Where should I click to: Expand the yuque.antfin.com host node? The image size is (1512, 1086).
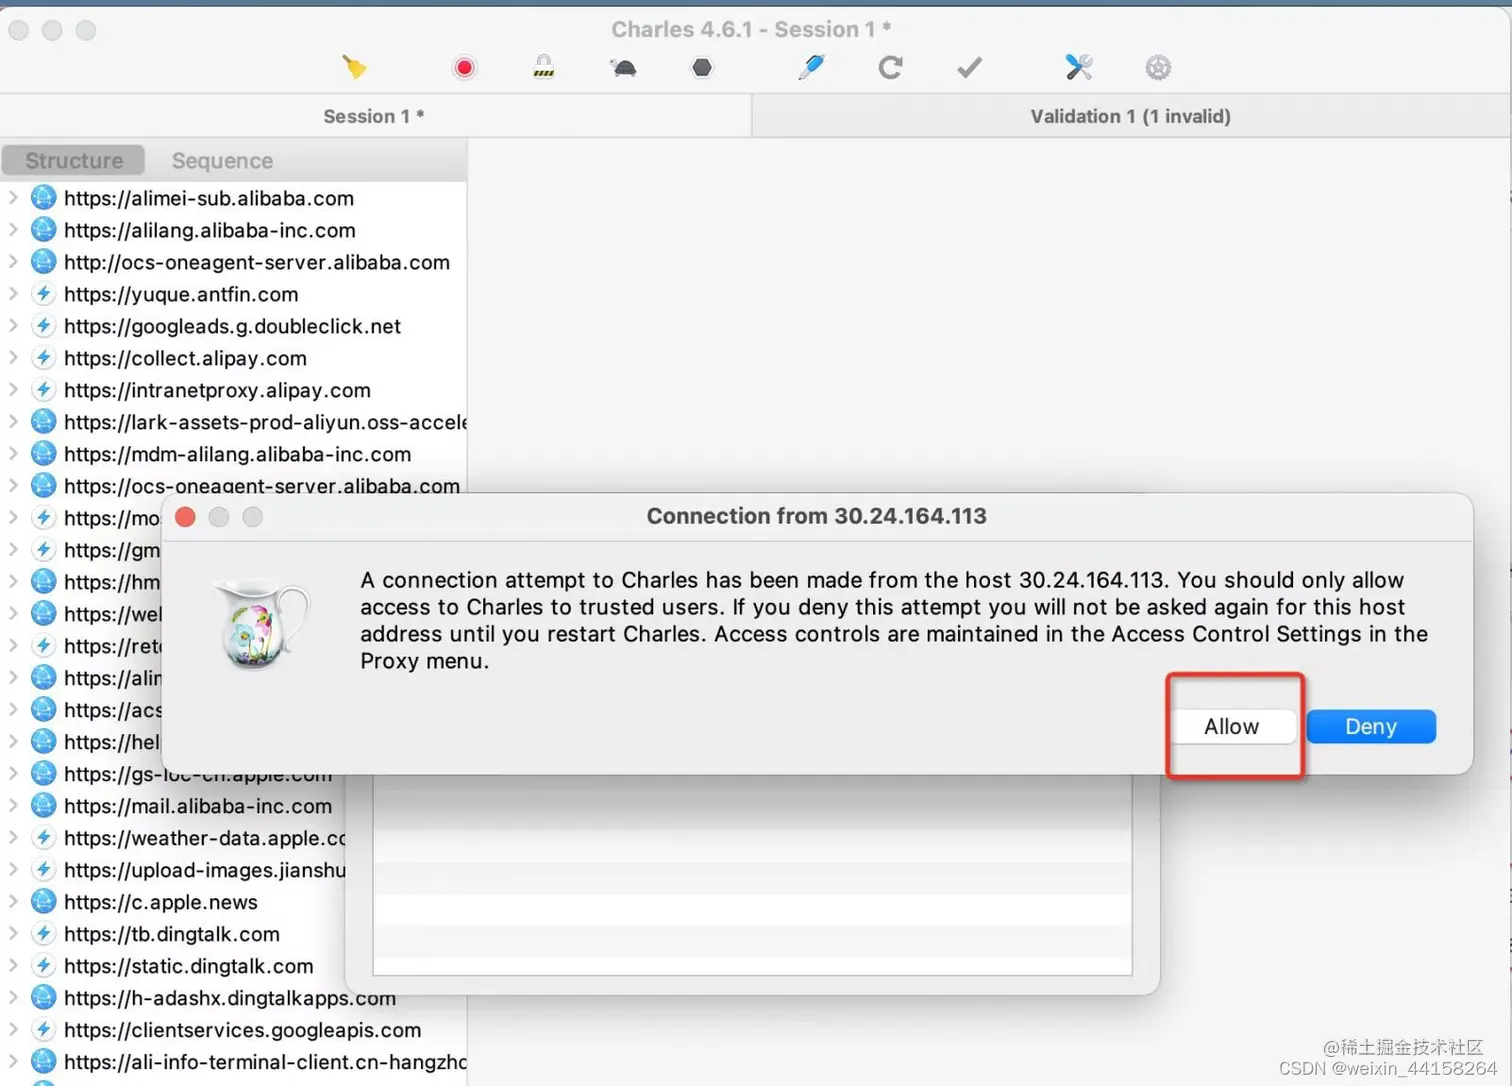coord(13,294)
